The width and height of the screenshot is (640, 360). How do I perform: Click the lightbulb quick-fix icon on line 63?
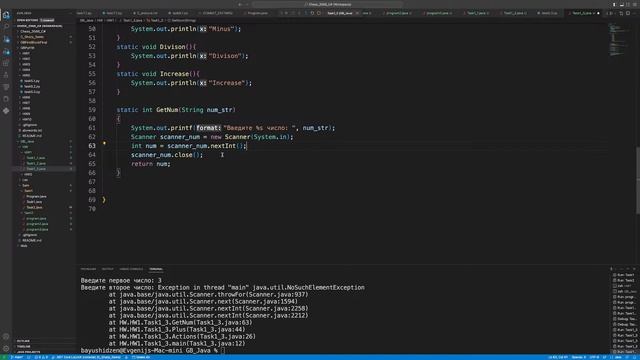click(x=104, y=143)
